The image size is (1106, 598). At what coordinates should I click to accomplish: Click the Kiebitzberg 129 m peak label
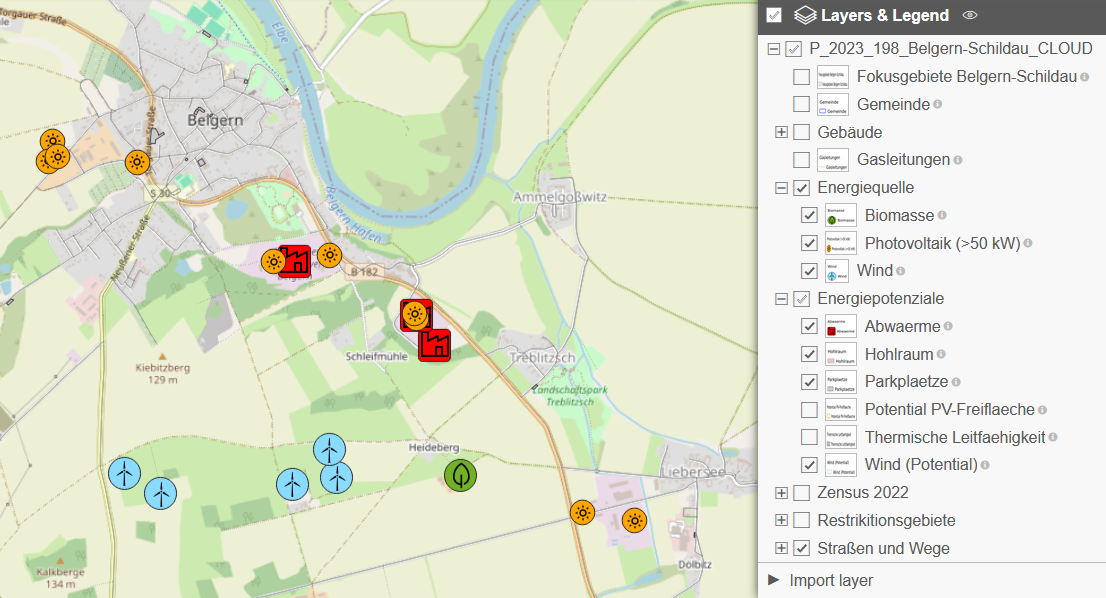click(163, 373)
